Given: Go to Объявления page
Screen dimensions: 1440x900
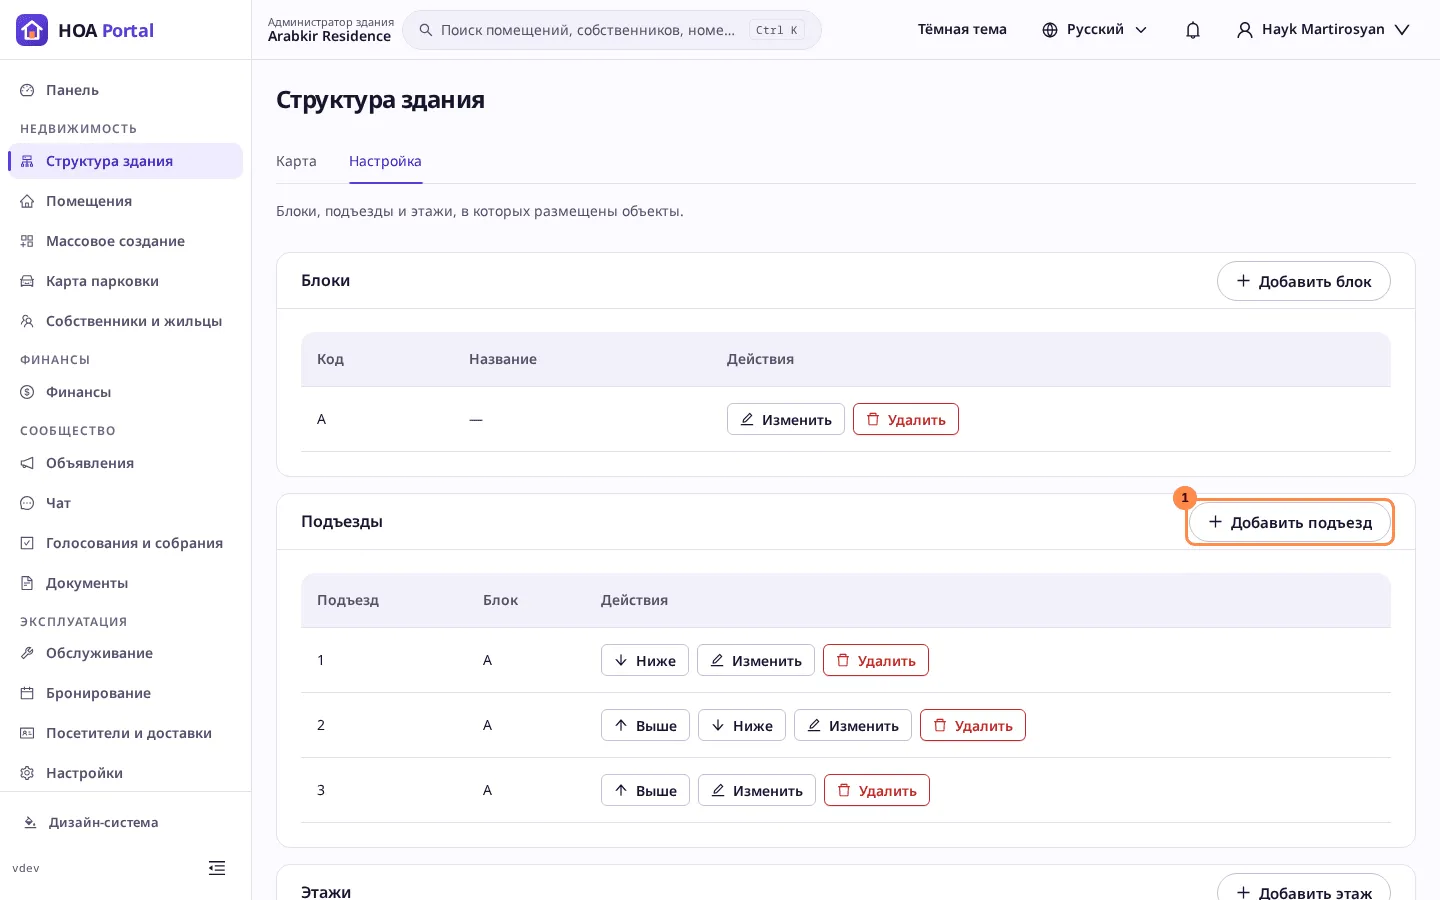Looking at the screenshot, I should [x=125, y=463].
